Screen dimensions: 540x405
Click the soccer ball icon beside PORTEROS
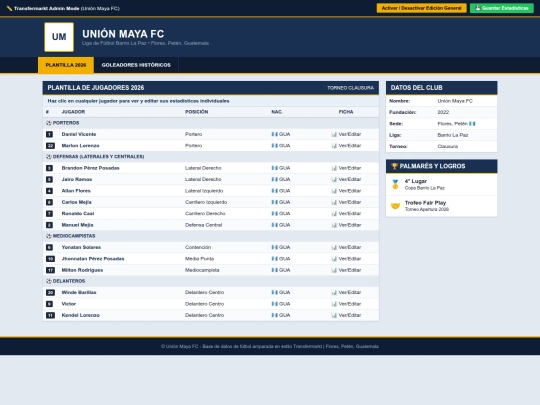[x=49, y=123]
